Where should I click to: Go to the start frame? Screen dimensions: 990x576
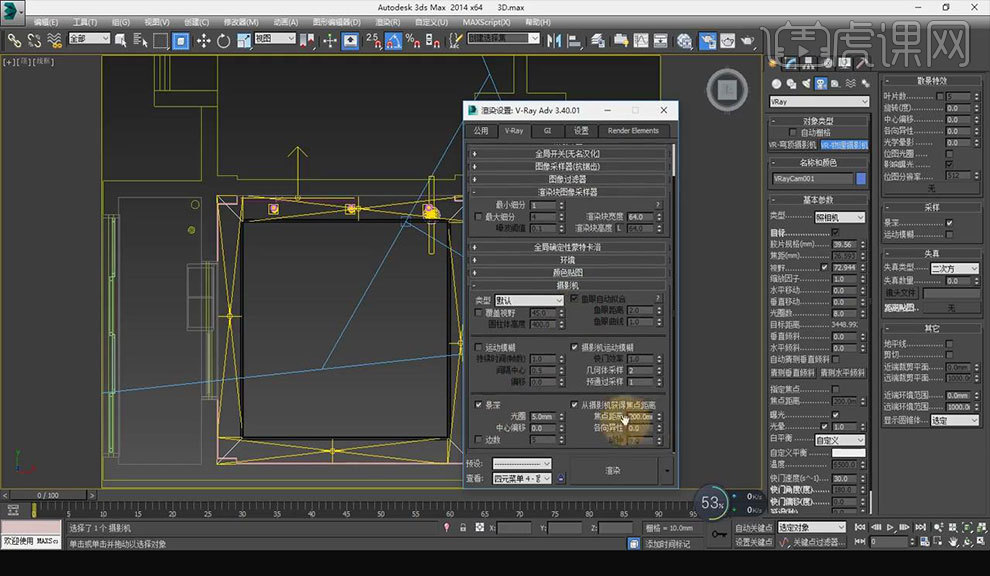[x=860, y=527]
